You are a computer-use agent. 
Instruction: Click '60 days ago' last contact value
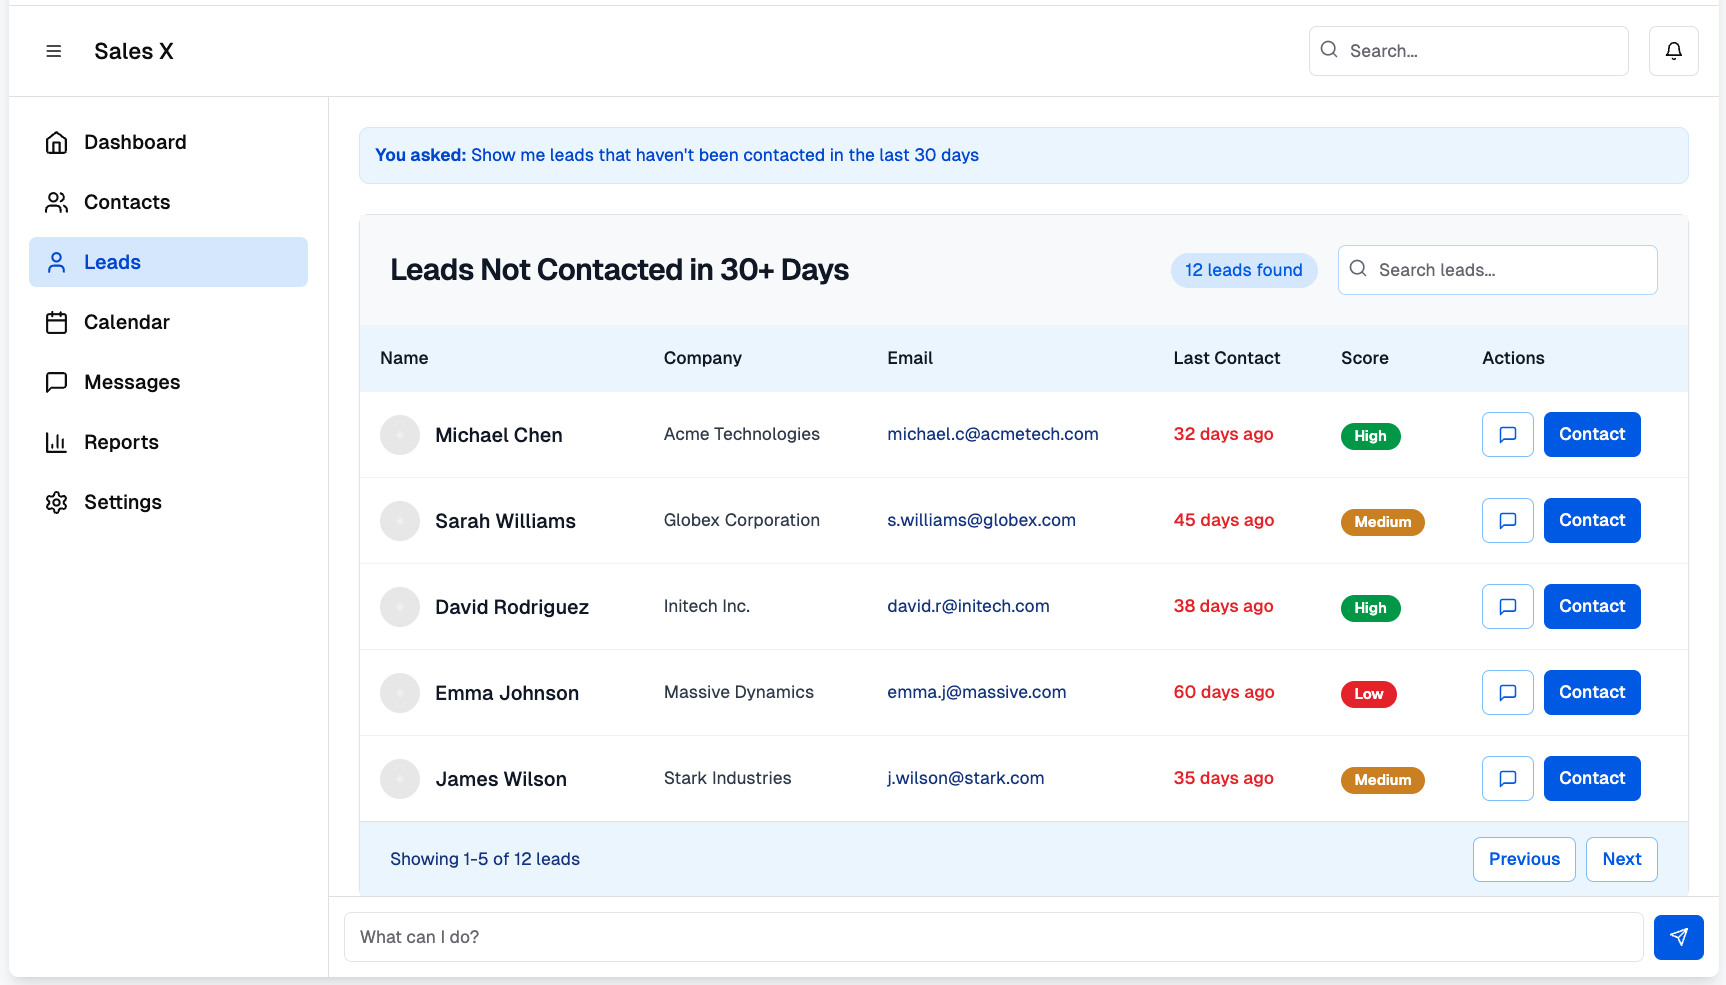[1223, 692]
